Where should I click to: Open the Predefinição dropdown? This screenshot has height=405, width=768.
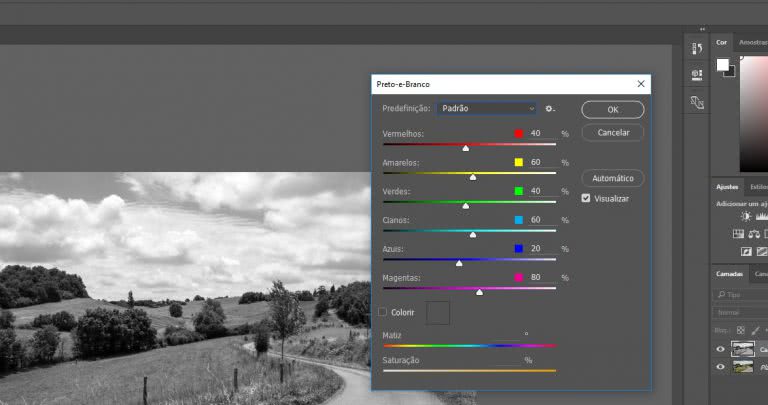487,109
